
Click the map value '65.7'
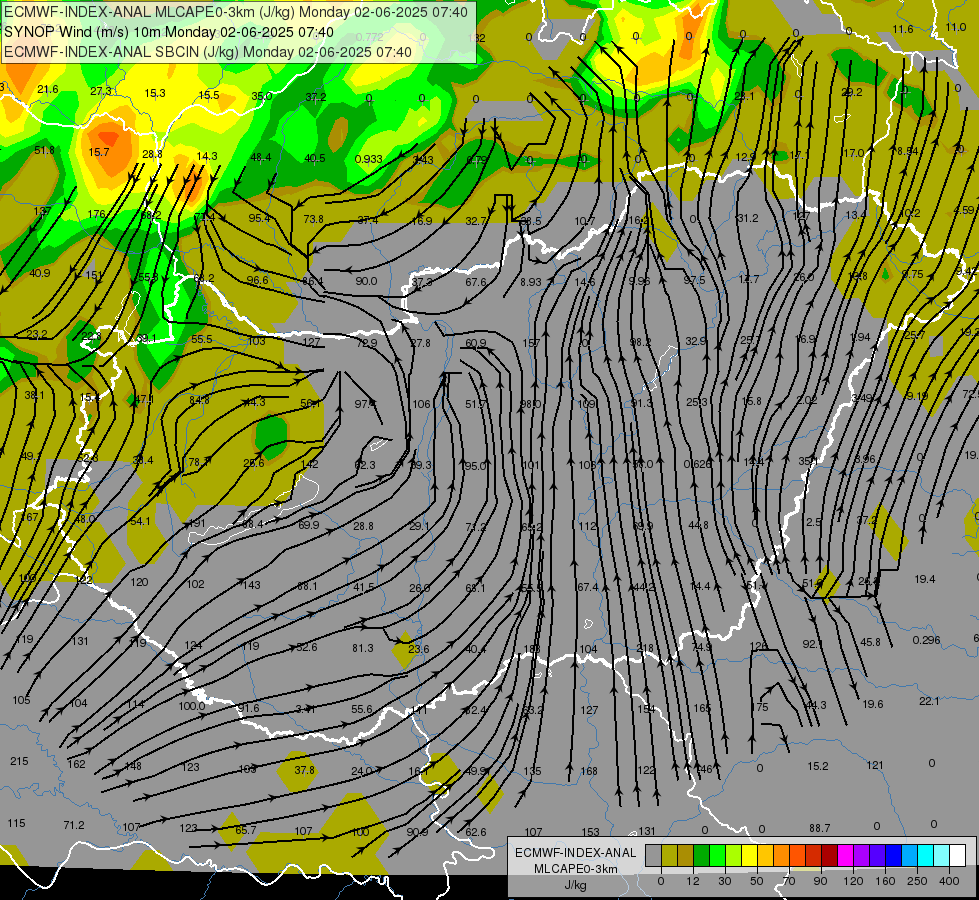246,831
